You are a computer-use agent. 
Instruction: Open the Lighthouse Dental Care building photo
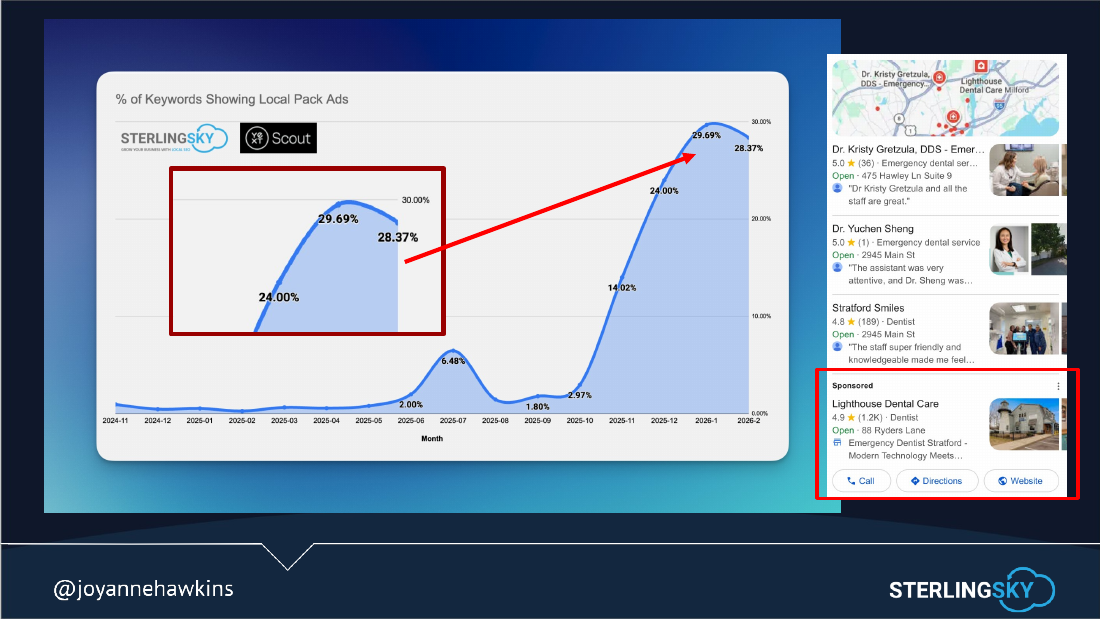click(1024, 424)
